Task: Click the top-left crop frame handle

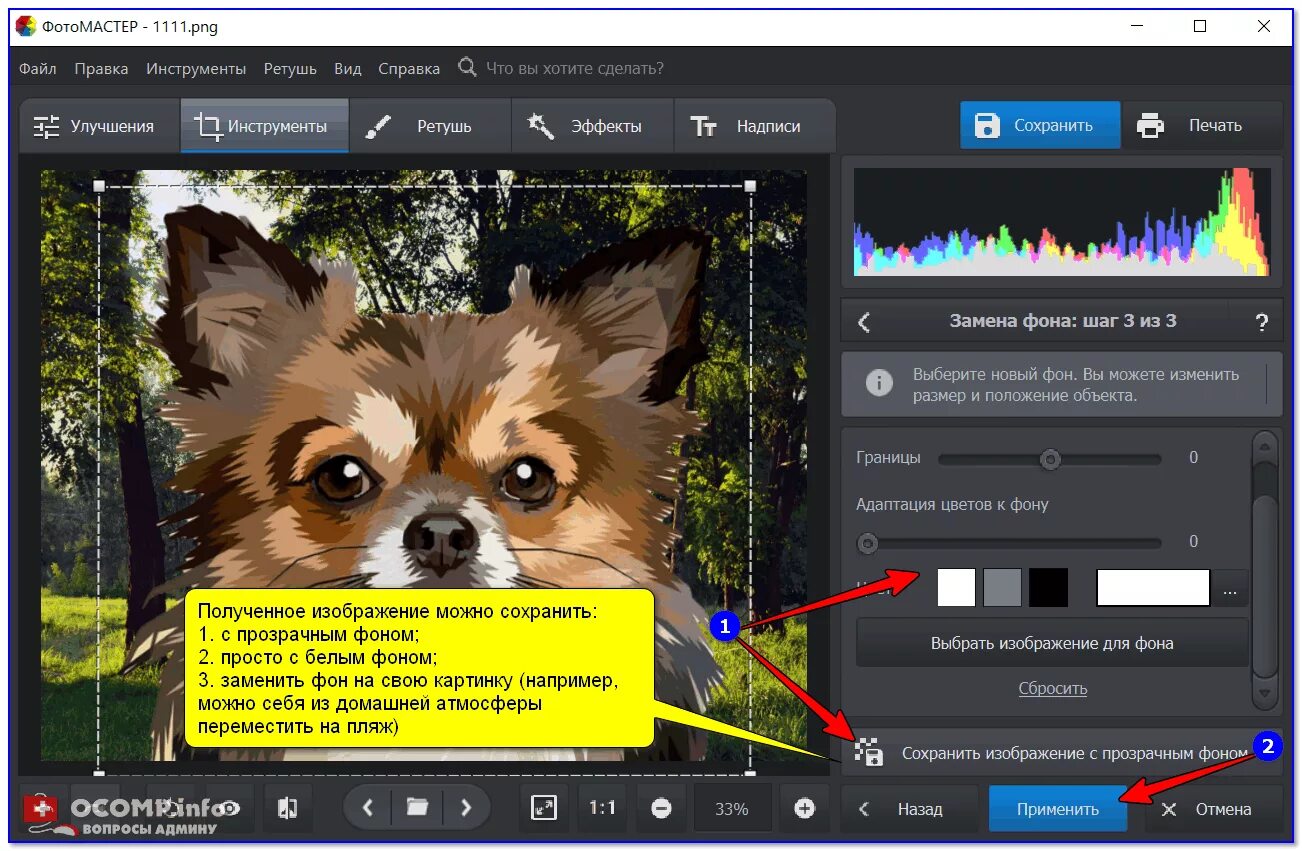Action: [98, 186]
